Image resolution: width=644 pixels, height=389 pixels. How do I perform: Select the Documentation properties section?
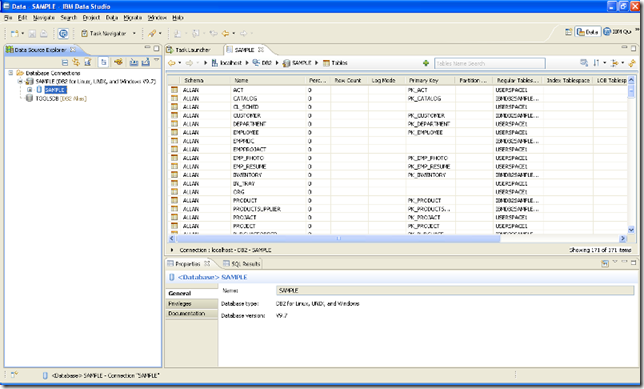click(x=192, y=313)
